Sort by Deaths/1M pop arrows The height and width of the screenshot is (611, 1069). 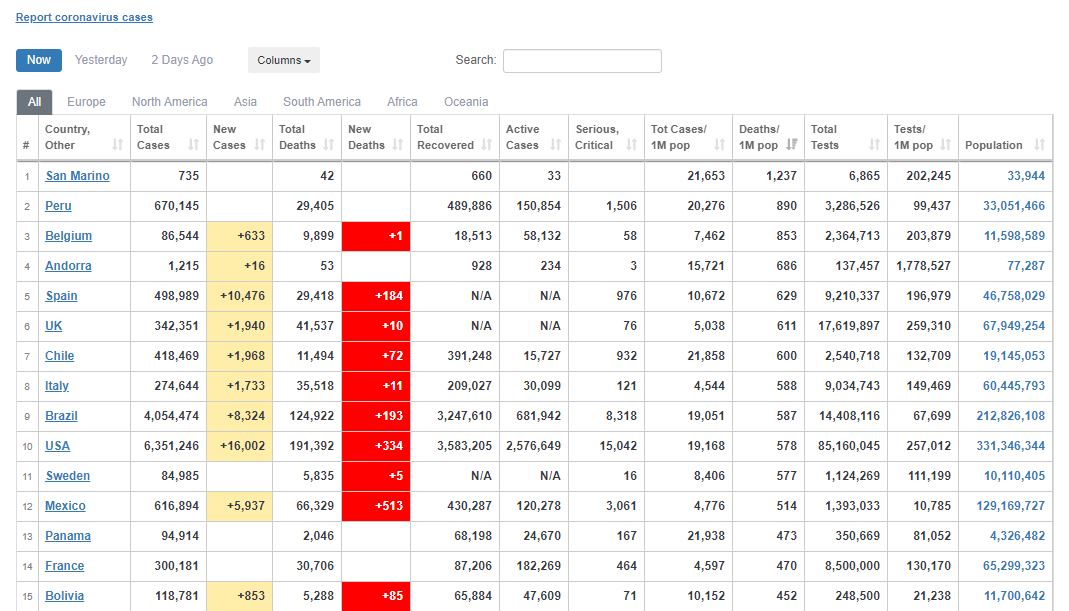tap(792, 145)
